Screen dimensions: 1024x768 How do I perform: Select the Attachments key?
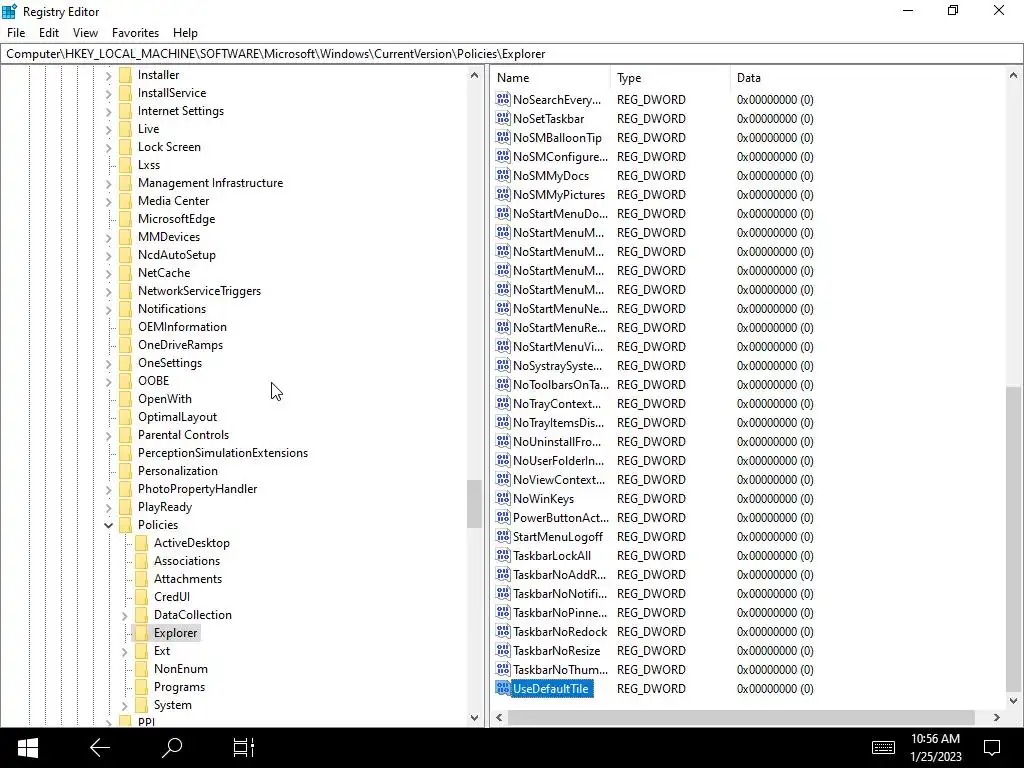[188, 579]
